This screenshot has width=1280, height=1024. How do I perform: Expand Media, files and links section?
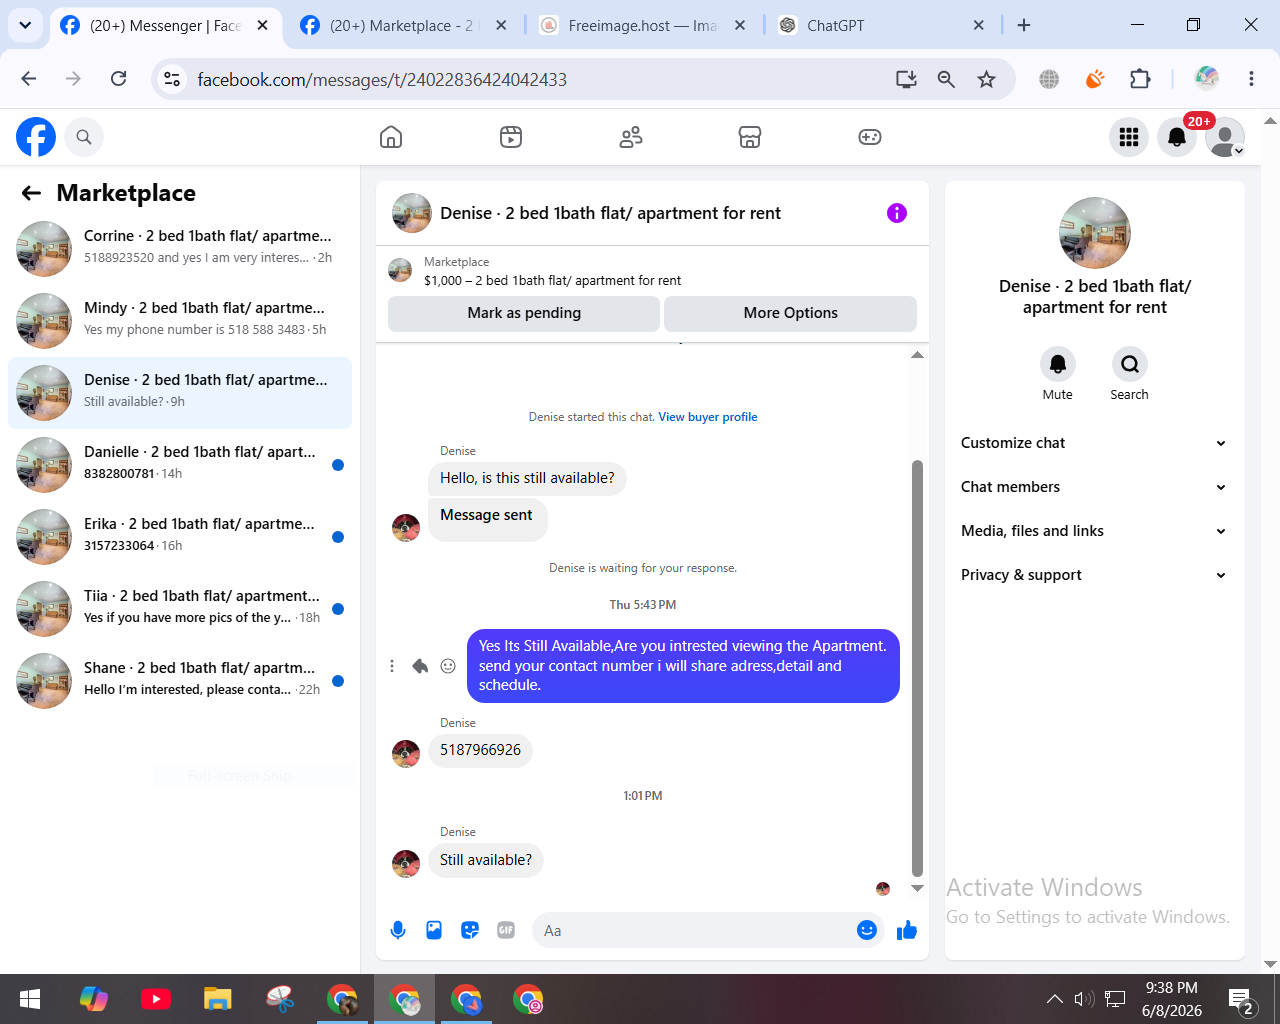[x=1094, y=531]
